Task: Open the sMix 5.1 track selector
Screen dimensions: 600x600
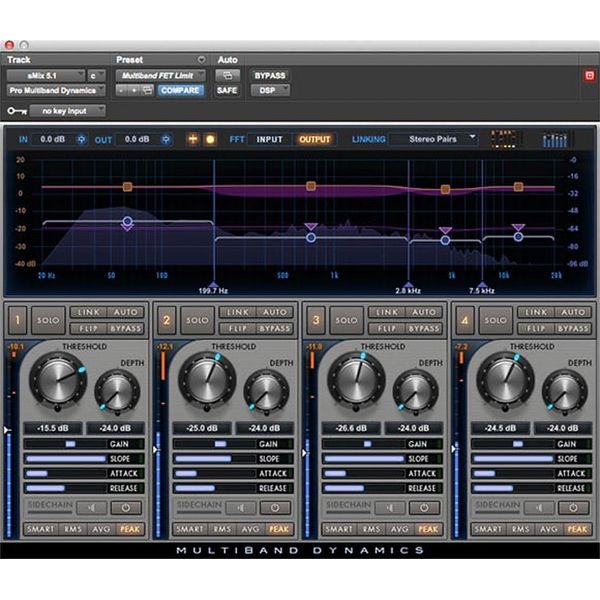Action: click(x=46, y=75)
